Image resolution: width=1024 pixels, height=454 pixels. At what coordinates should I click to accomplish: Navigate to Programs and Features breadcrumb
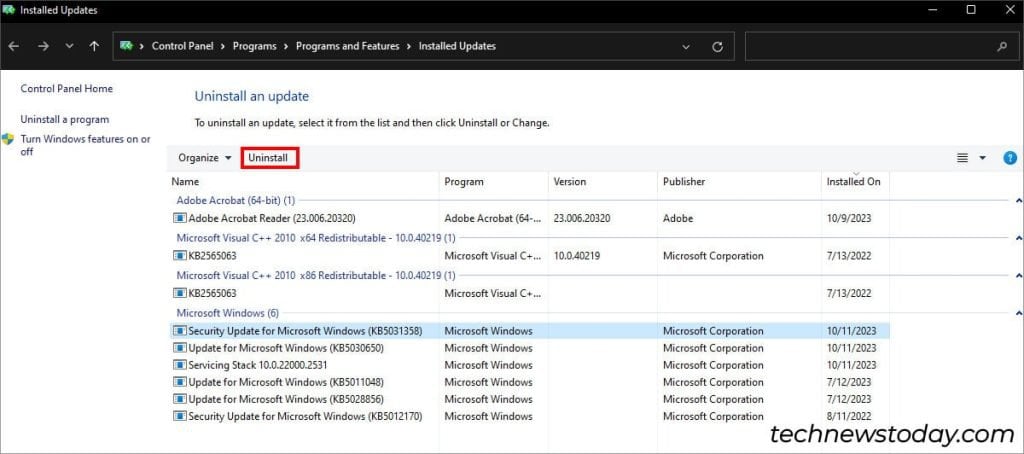[x=347, y=46]
